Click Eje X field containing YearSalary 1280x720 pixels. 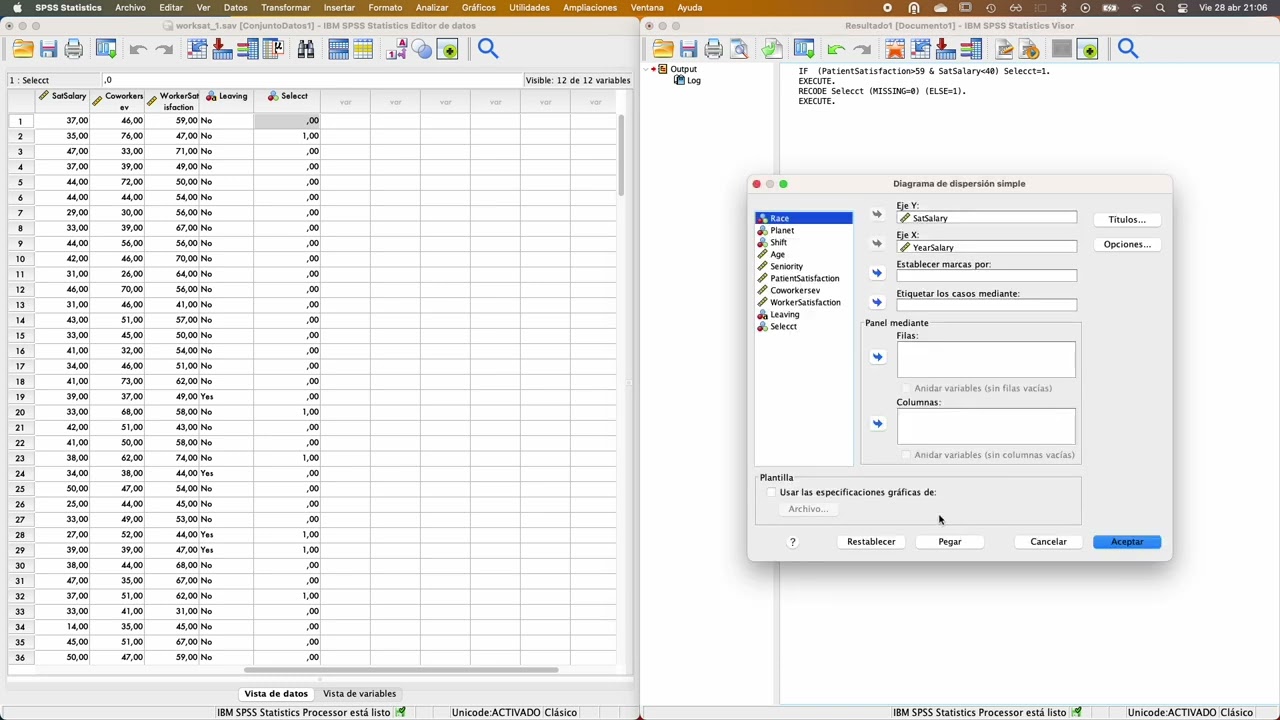(986, 247)
